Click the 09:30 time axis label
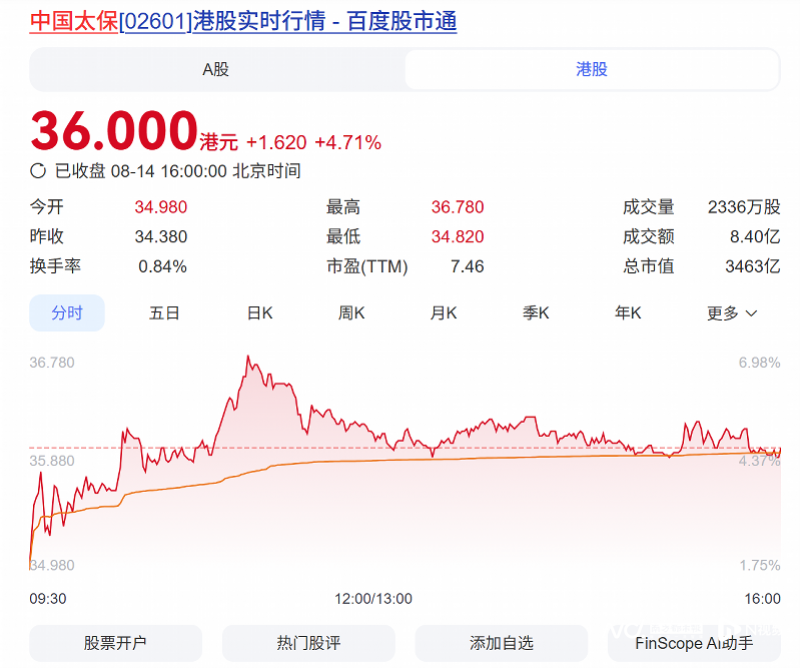The width and height of the screenshot is (800, 668). coord(48,599)
